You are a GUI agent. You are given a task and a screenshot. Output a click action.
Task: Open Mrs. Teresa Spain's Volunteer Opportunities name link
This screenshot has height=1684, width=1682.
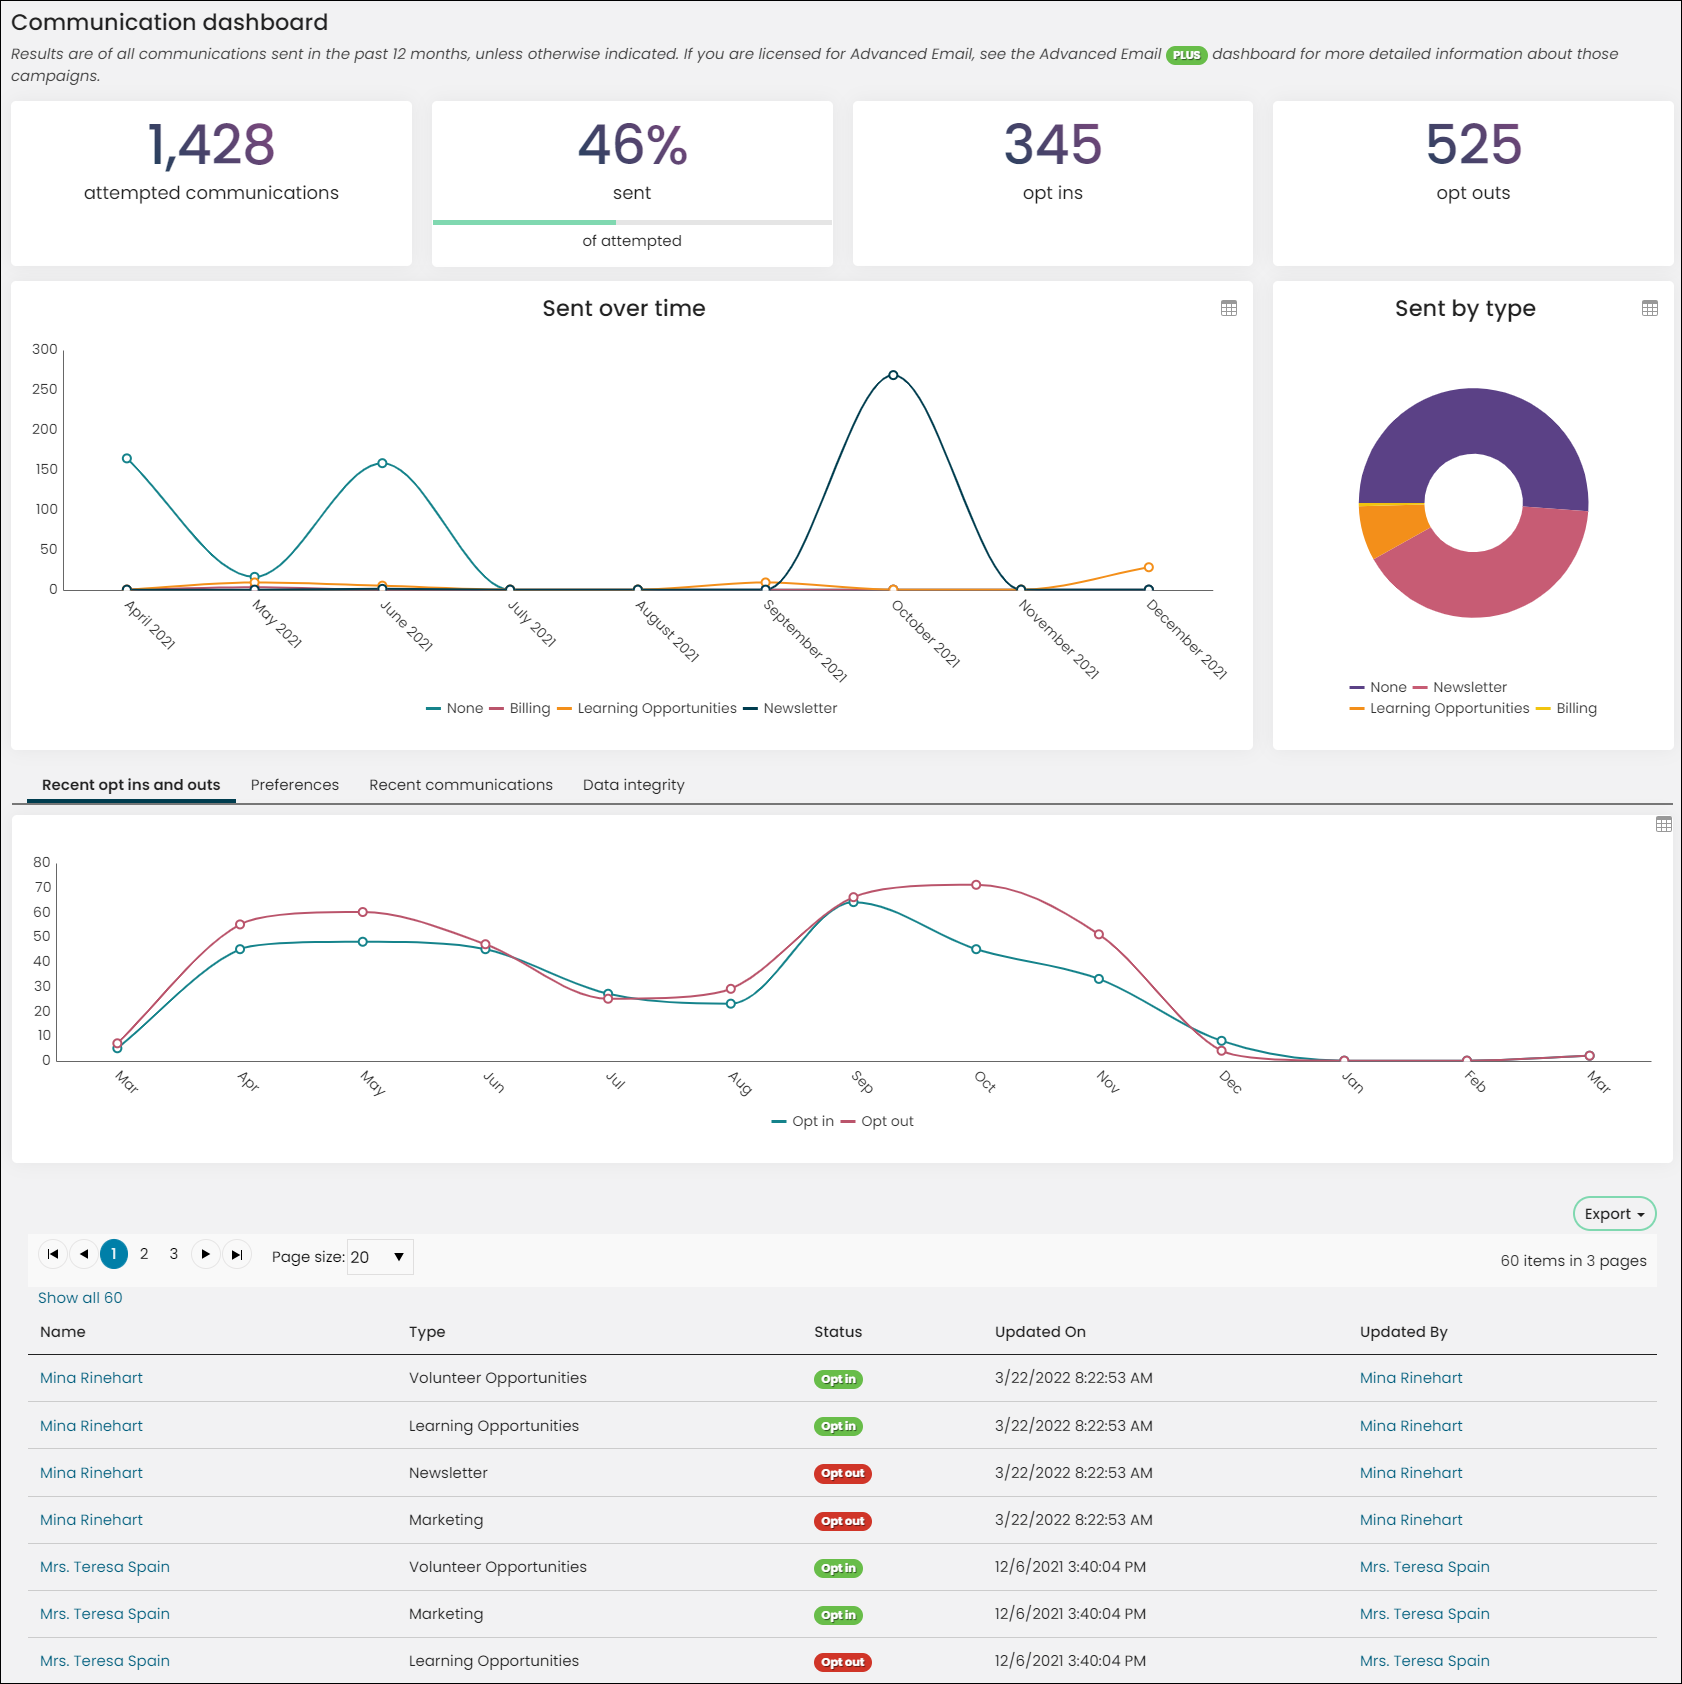[x=105, y=1567]
